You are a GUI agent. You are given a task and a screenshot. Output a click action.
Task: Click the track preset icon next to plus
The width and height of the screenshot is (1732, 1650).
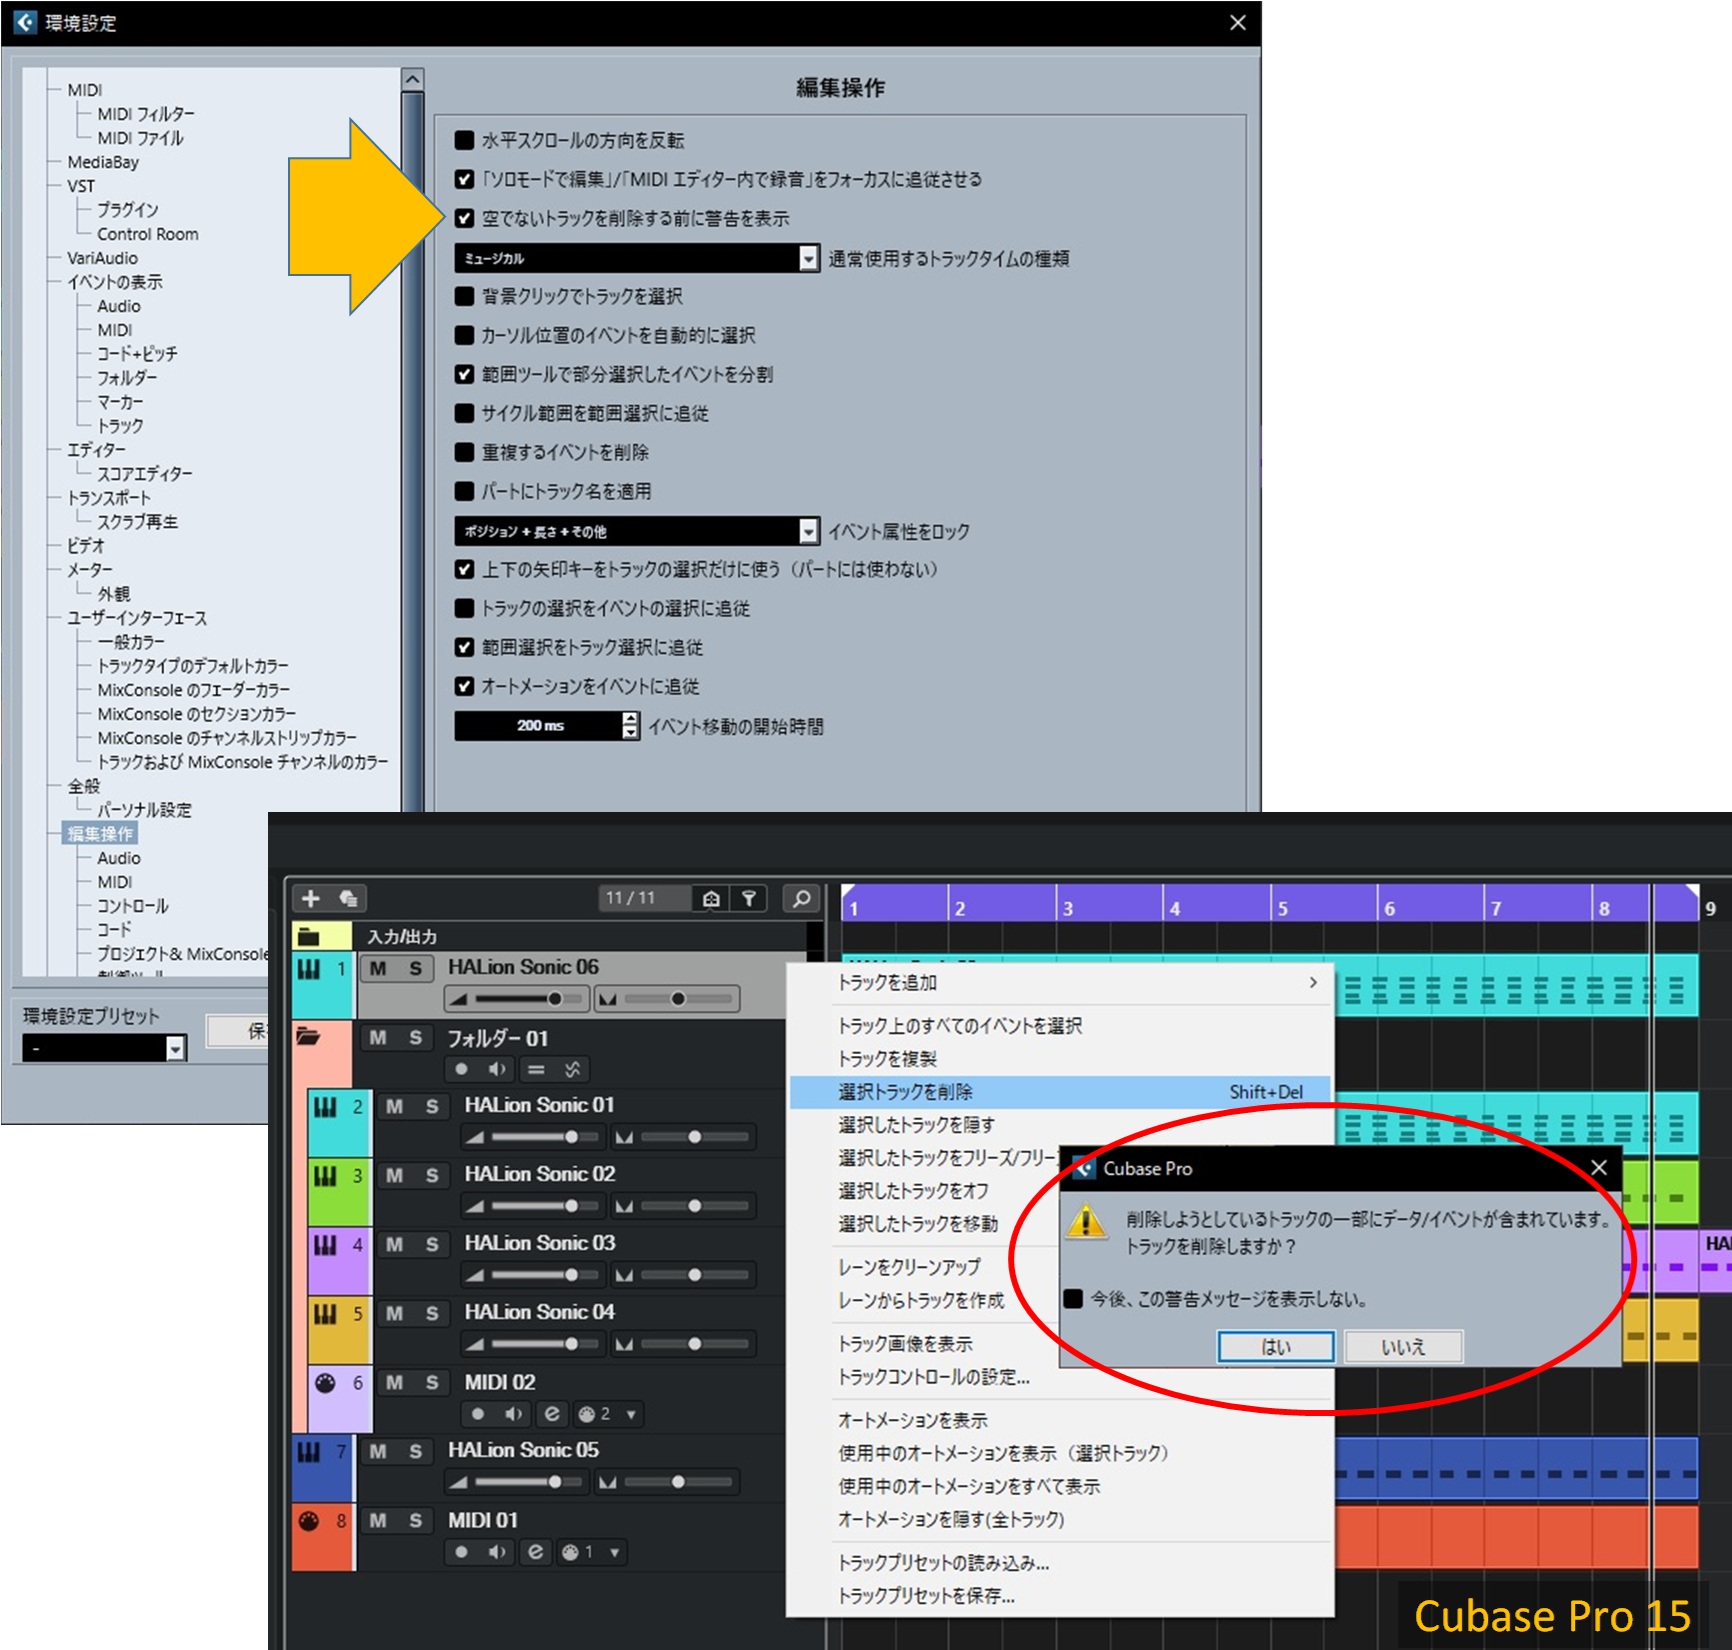(348, 898)
